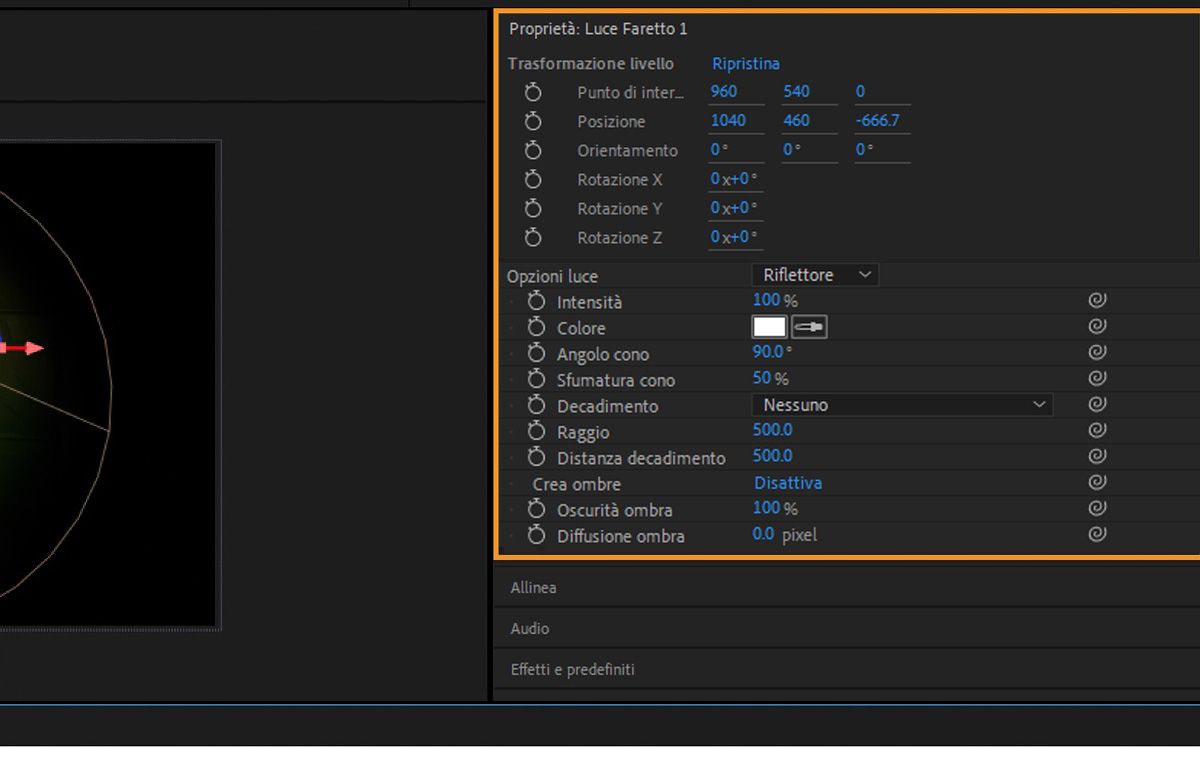
Task: Click the Proprietà: Luce Faretto 1 panel title
Action: click(x=598, y=29)
